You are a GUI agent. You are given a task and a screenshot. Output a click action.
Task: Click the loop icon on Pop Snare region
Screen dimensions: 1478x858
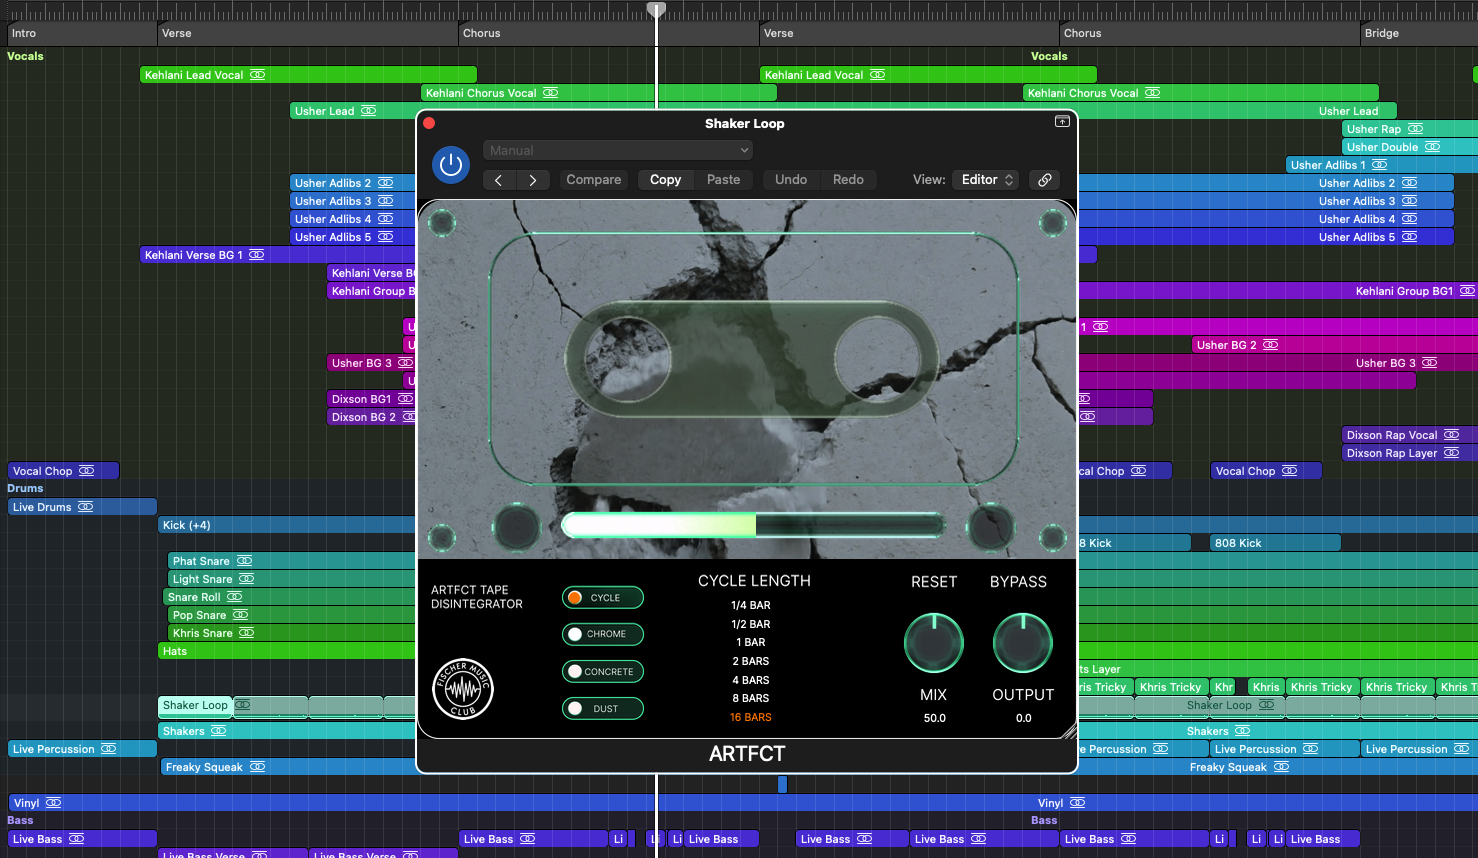[240, 615]
